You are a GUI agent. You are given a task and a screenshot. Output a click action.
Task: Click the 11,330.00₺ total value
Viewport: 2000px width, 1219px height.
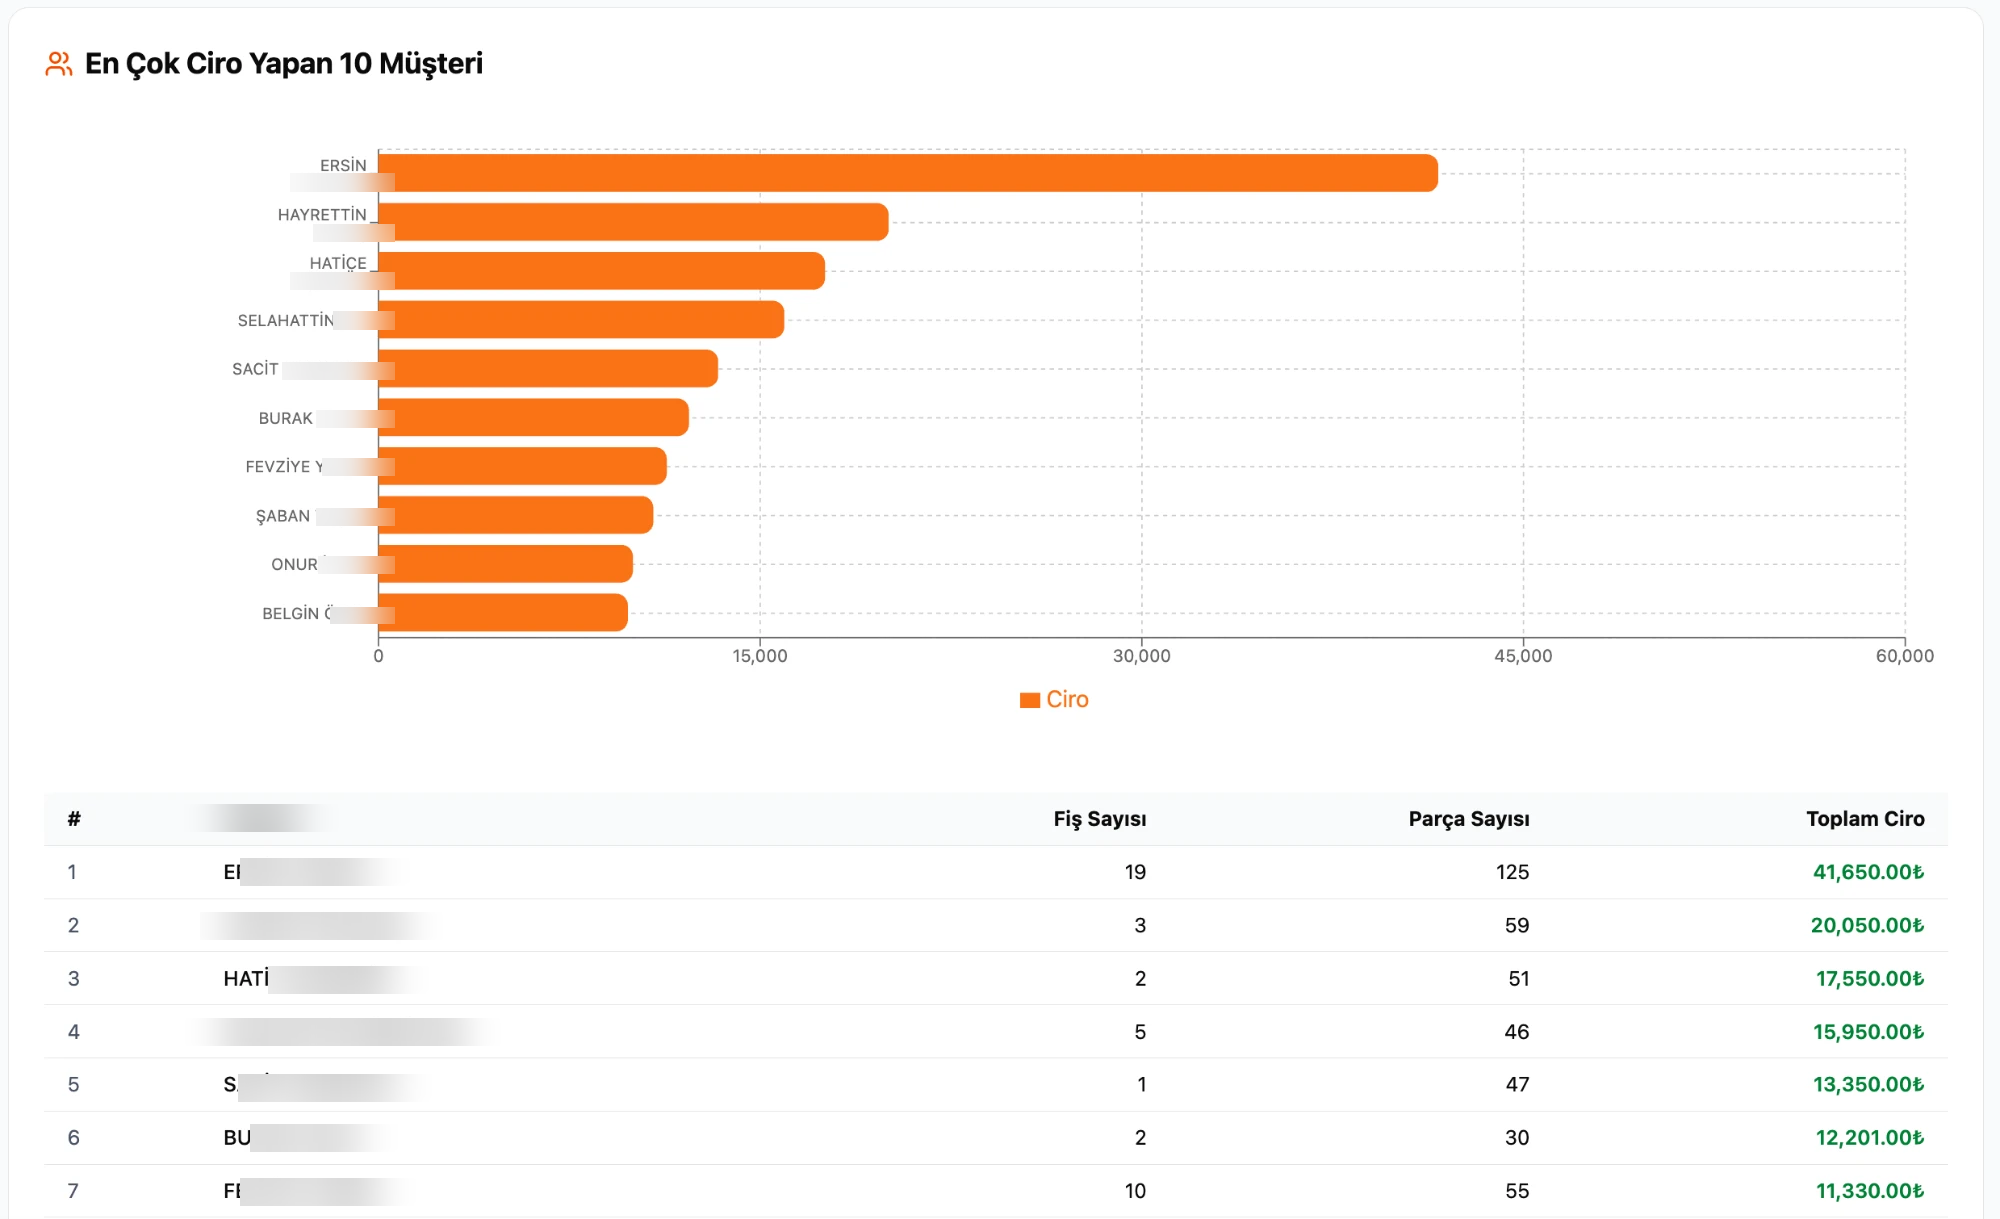[1870, 1190]
